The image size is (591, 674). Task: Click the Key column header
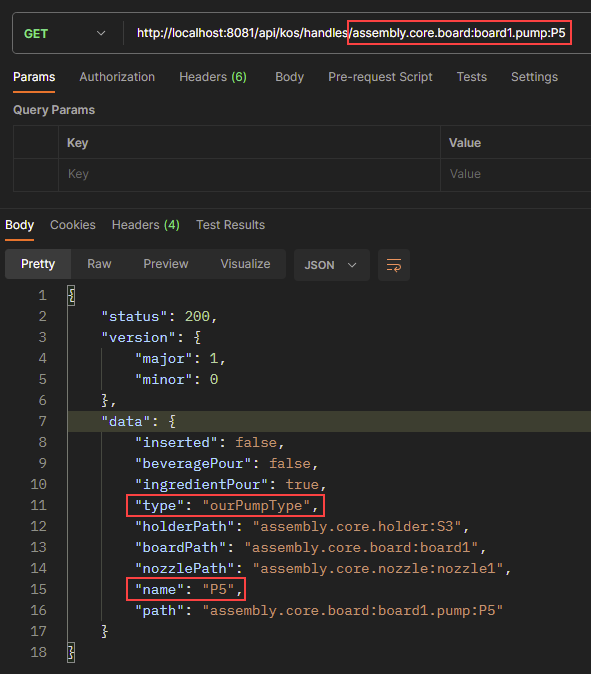click(x=77, y=143)
